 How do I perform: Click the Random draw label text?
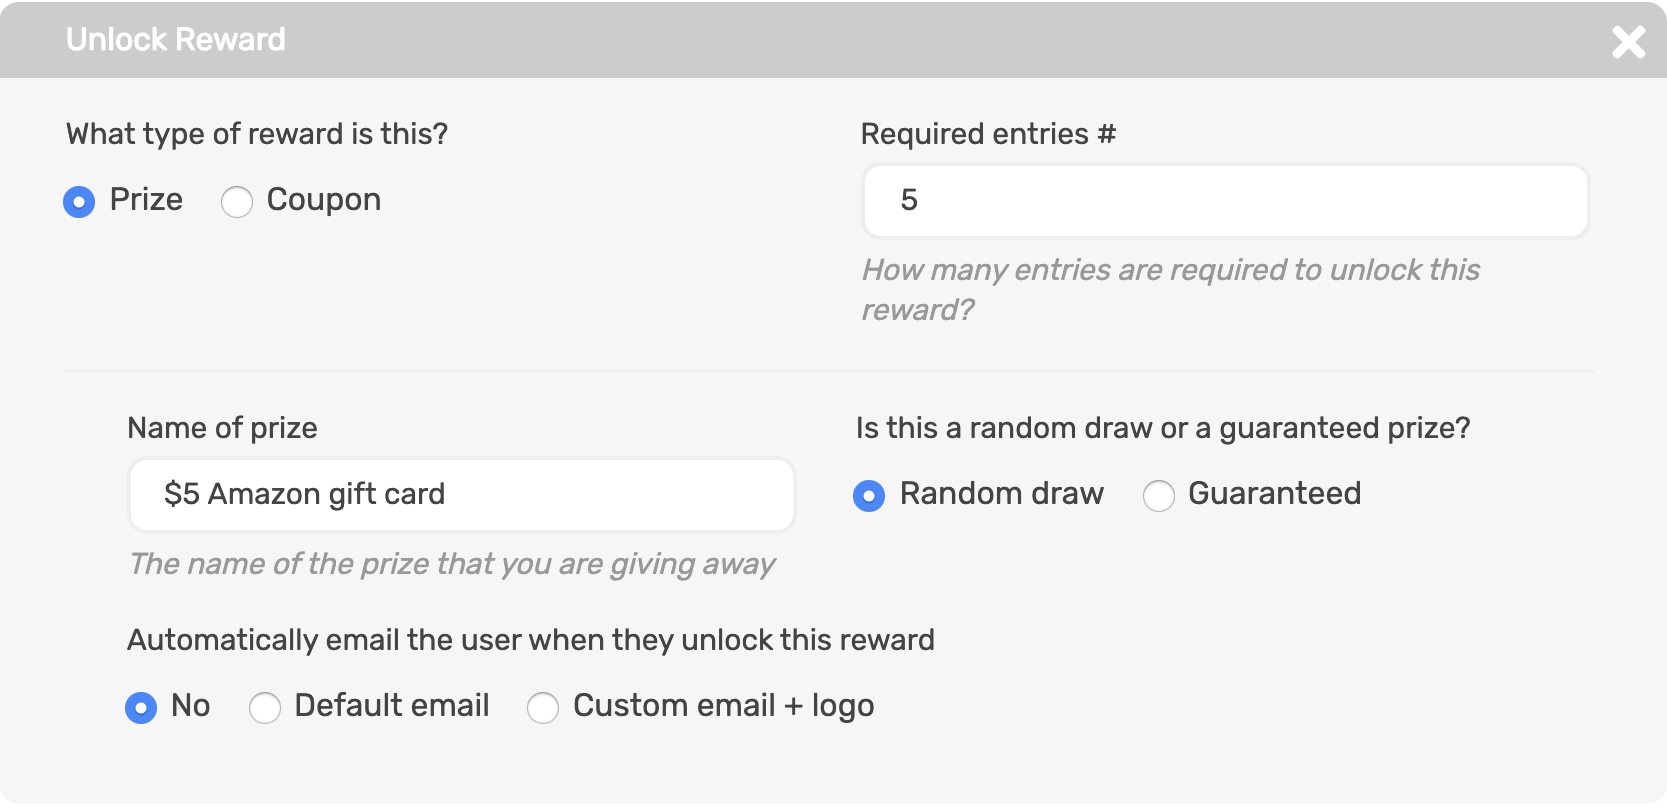coord(1002,494)
